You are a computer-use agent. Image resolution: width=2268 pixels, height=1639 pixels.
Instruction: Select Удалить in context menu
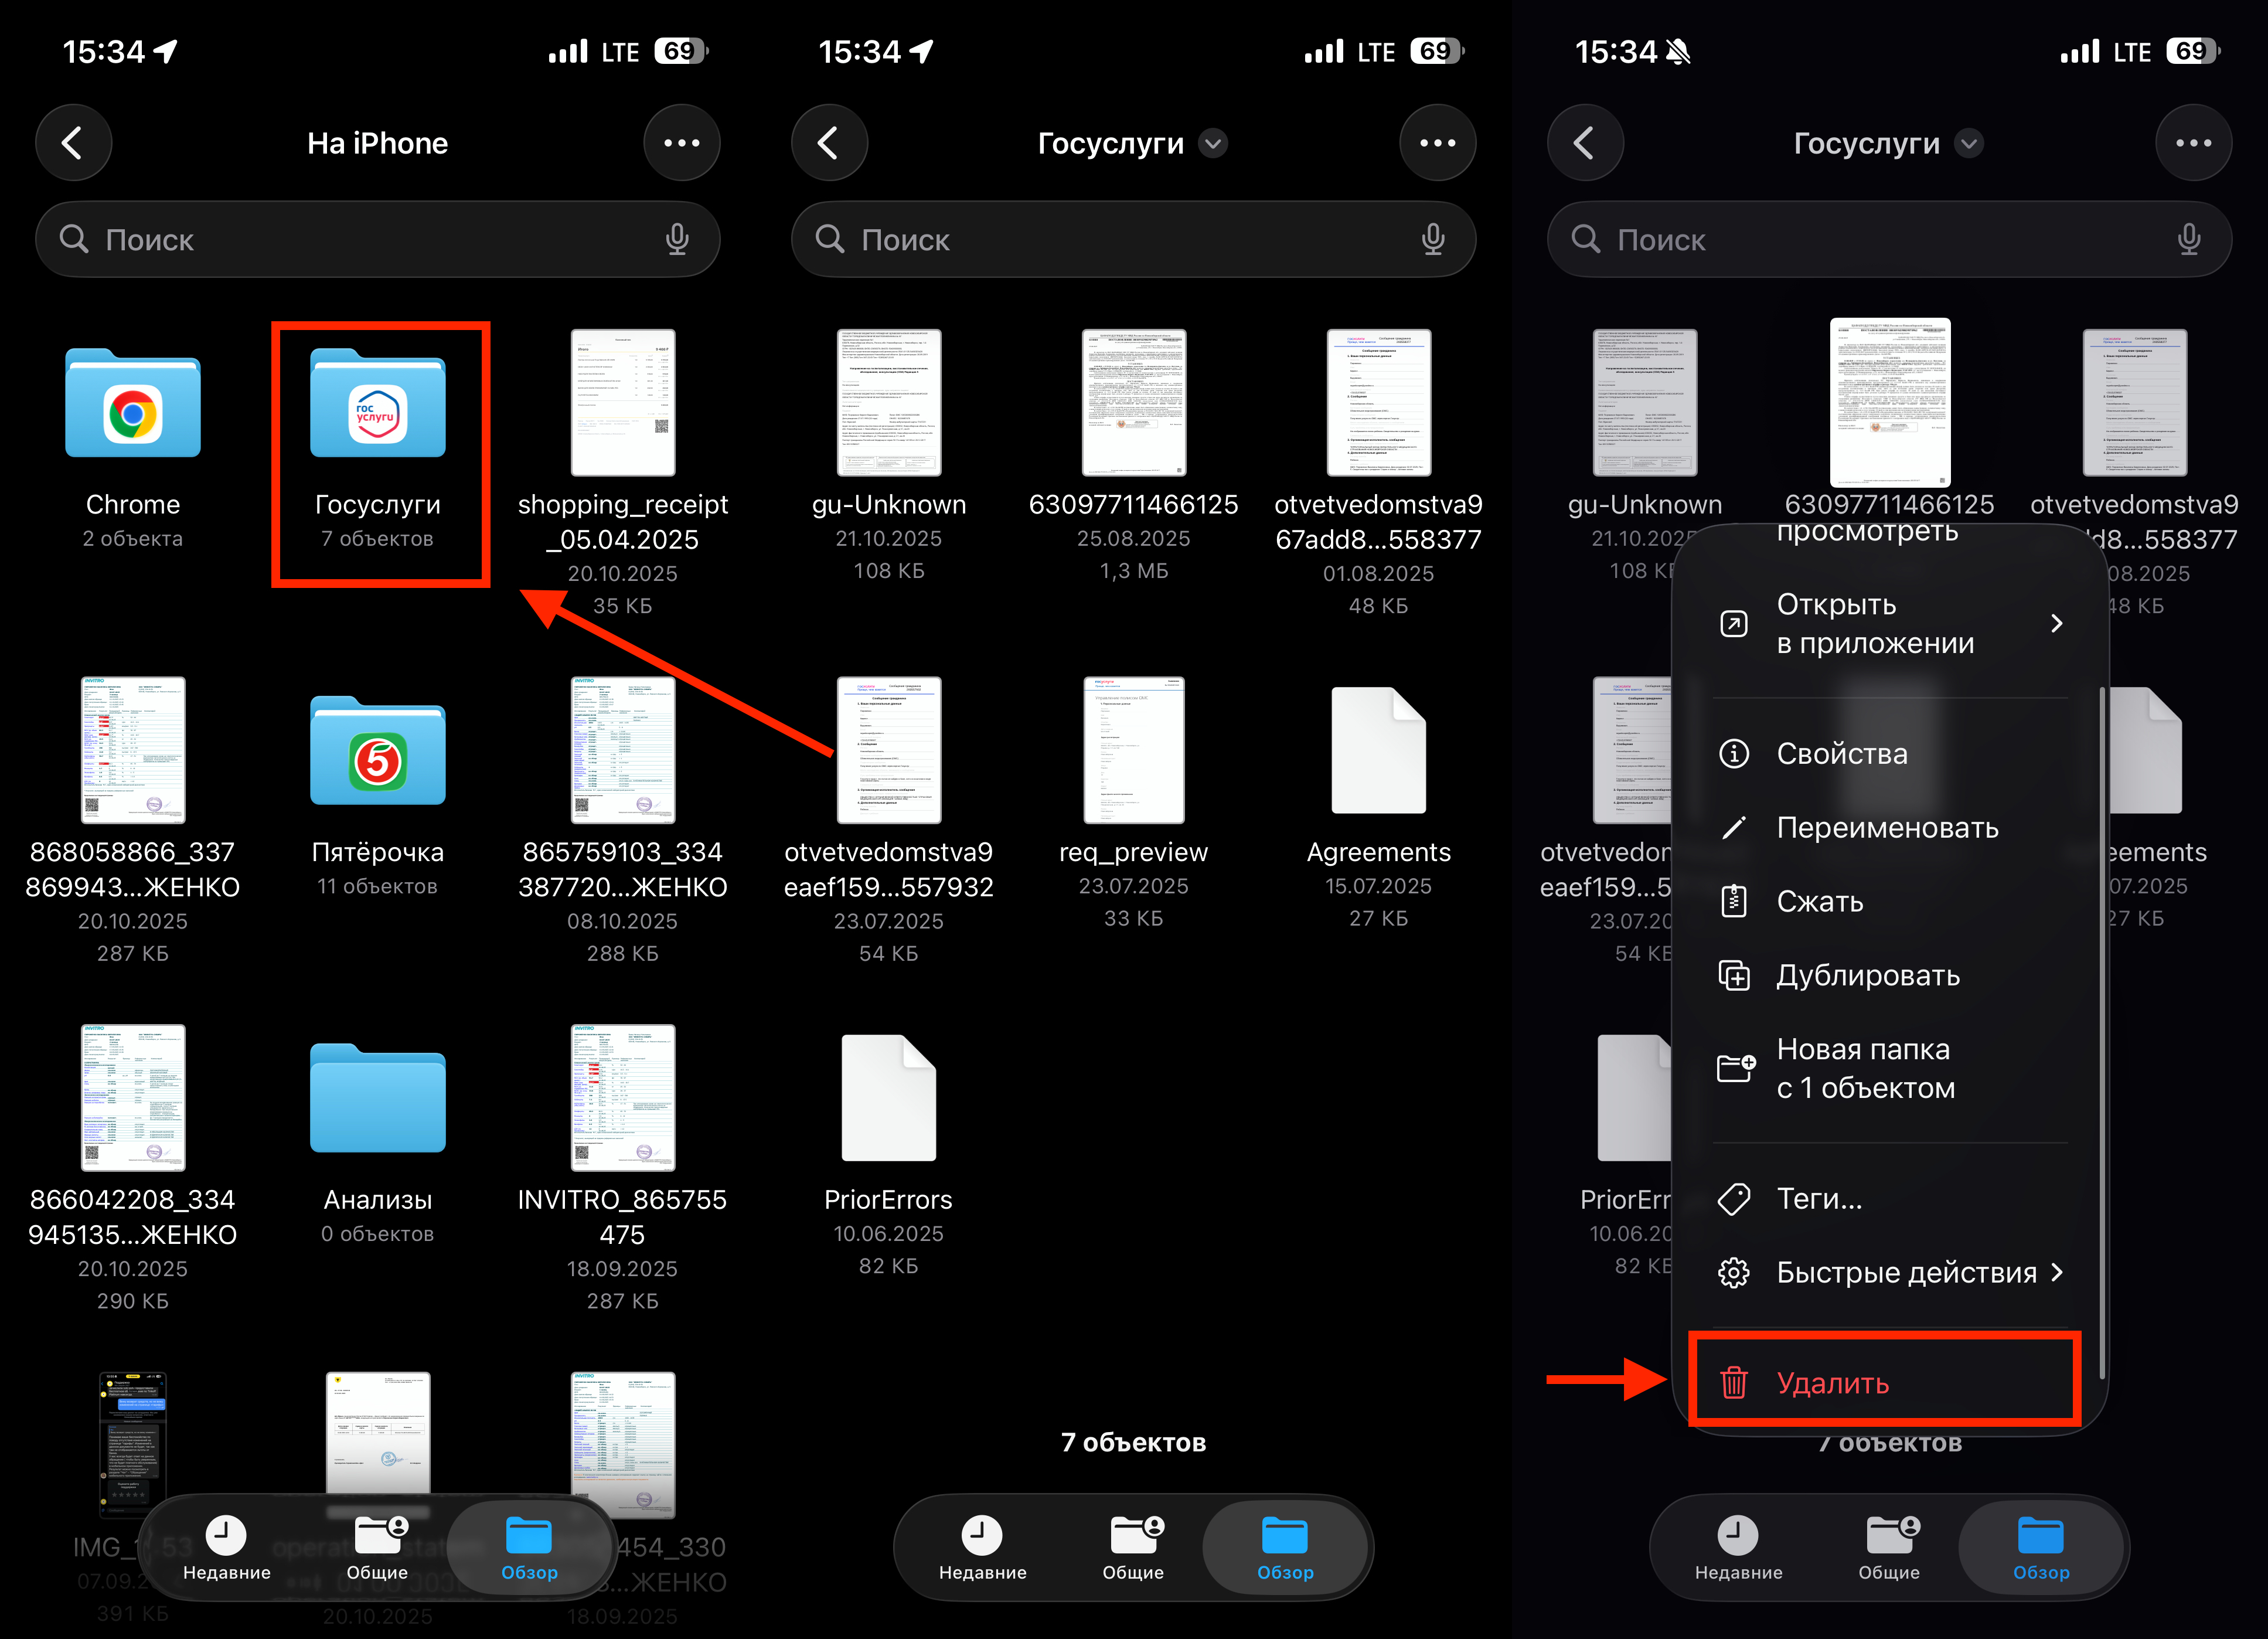pyautogui.click(x=1832, y=1383)
